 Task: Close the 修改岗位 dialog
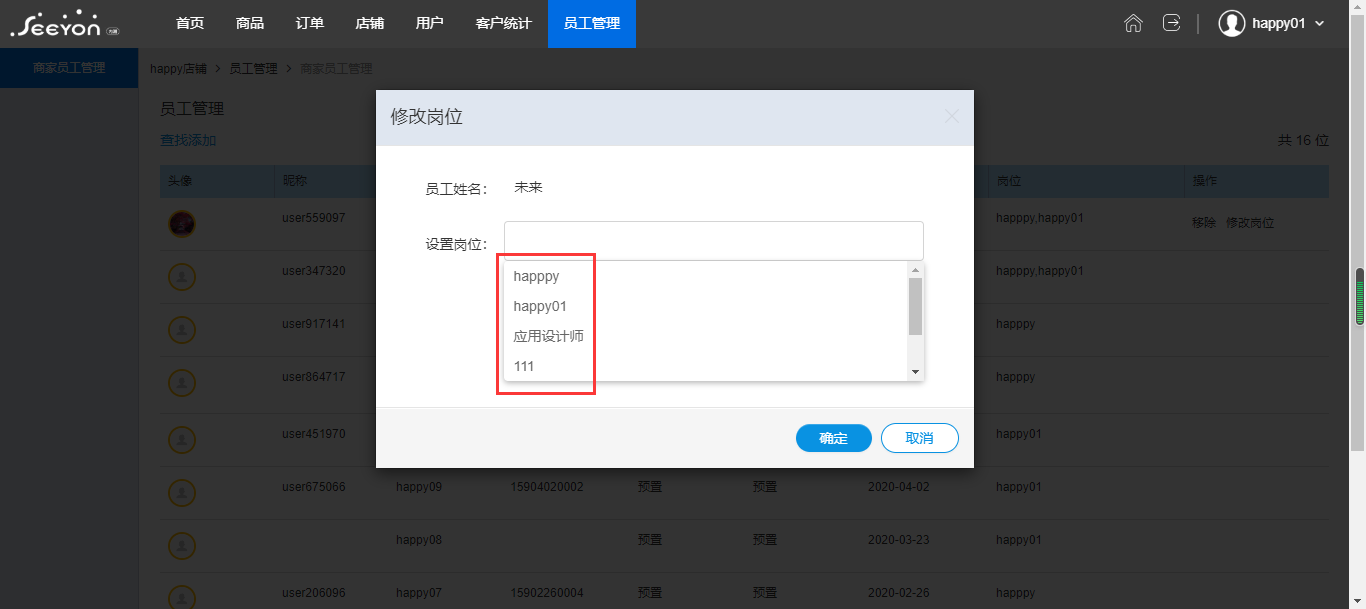(x=952, y=116)
